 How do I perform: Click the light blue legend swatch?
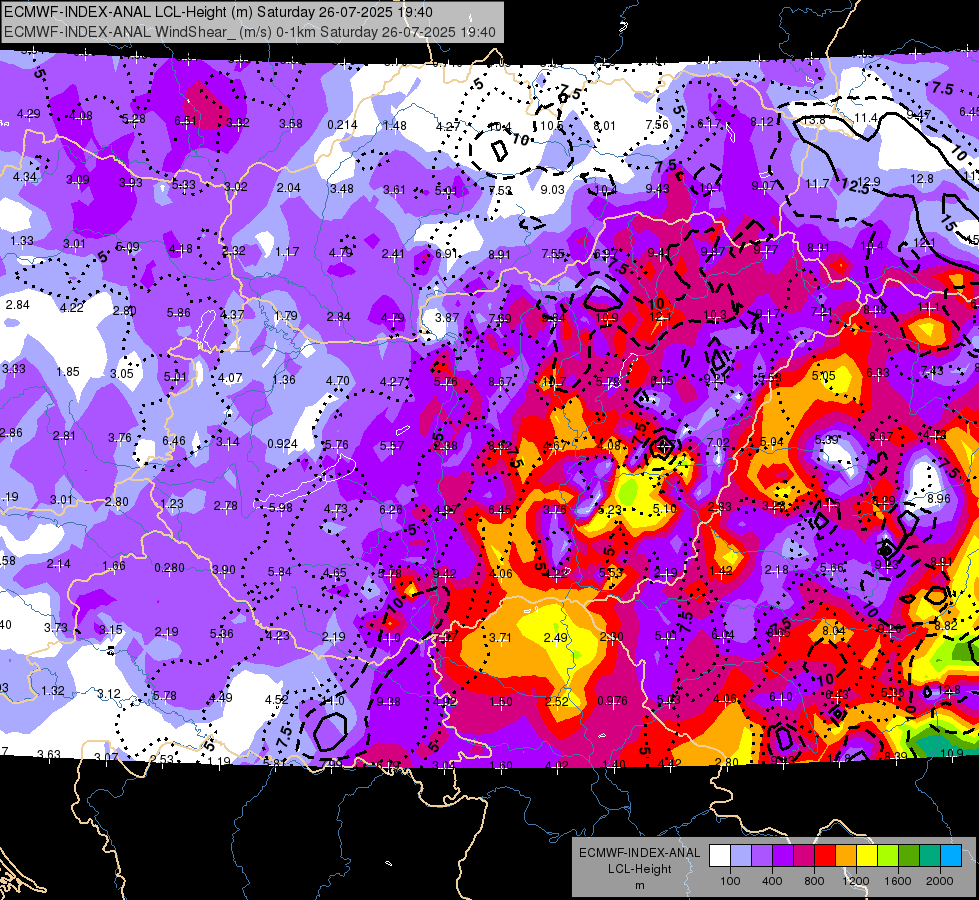click(741, 856)
